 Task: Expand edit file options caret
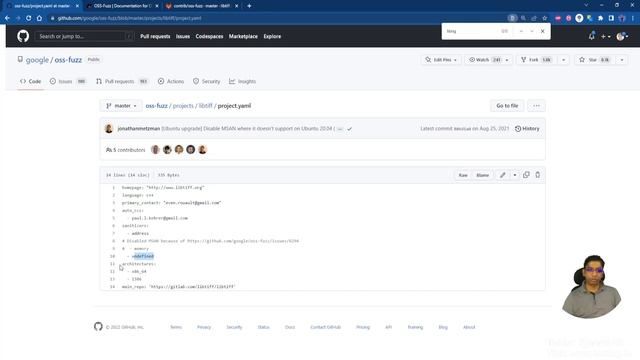point(515,175)
